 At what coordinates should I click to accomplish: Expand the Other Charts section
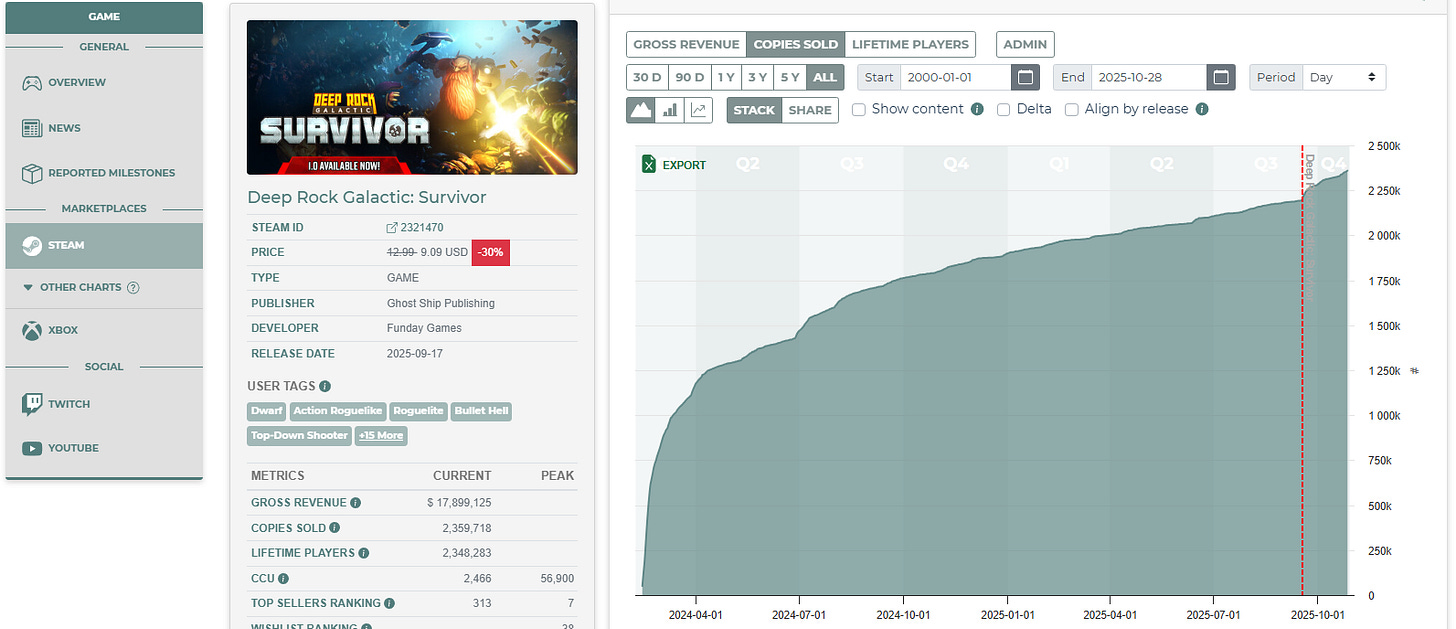(x=80, y=287)
